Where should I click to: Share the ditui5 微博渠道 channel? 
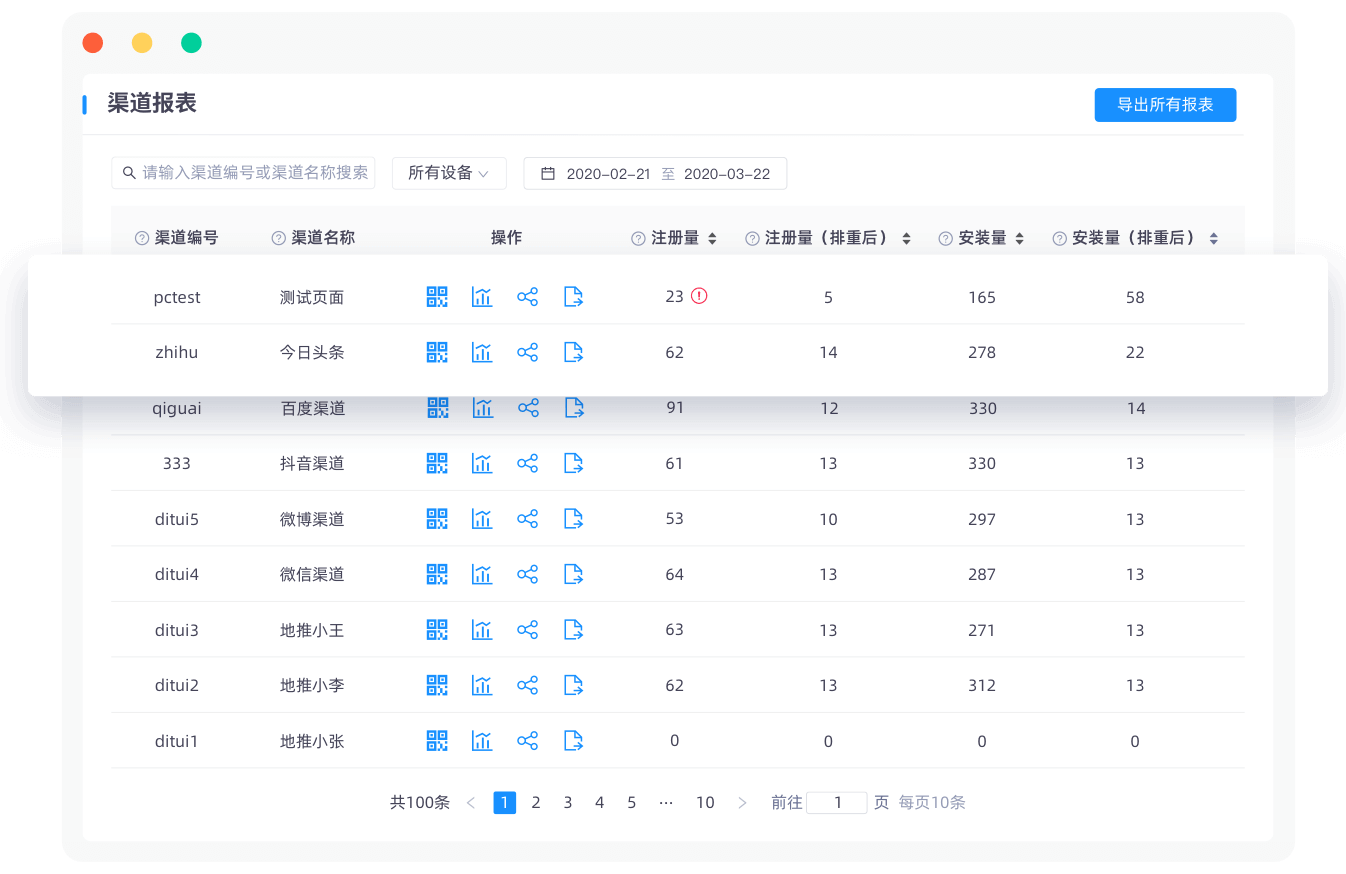[x=527, y=519]
